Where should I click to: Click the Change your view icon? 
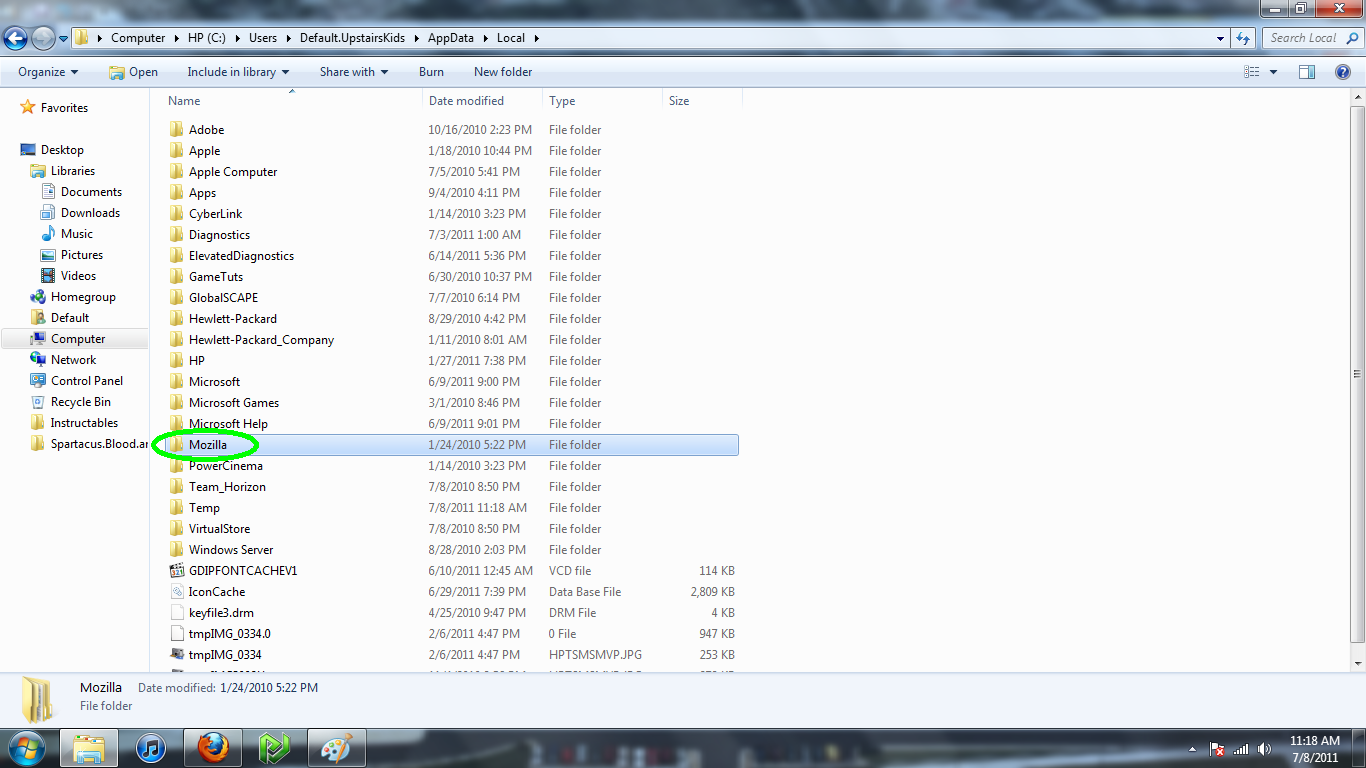[1251, 72]
